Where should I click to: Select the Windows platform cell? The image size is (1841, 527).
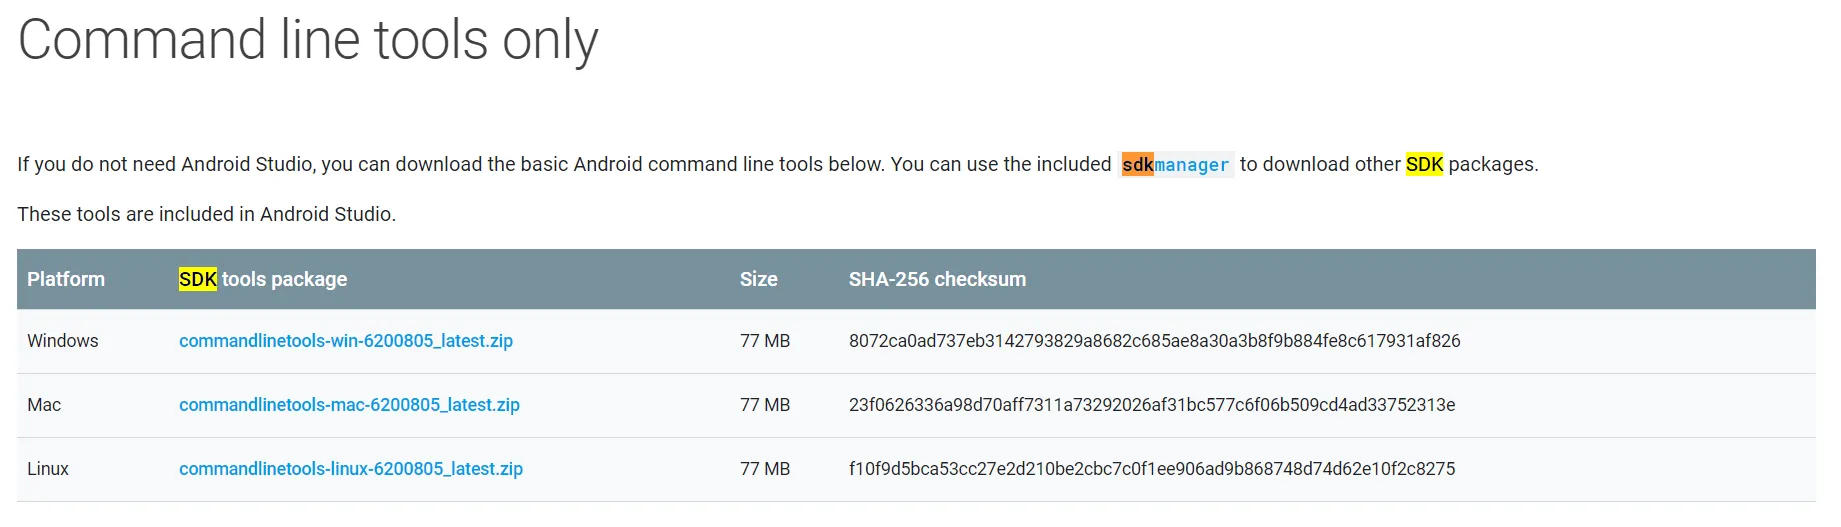[63, 341]
